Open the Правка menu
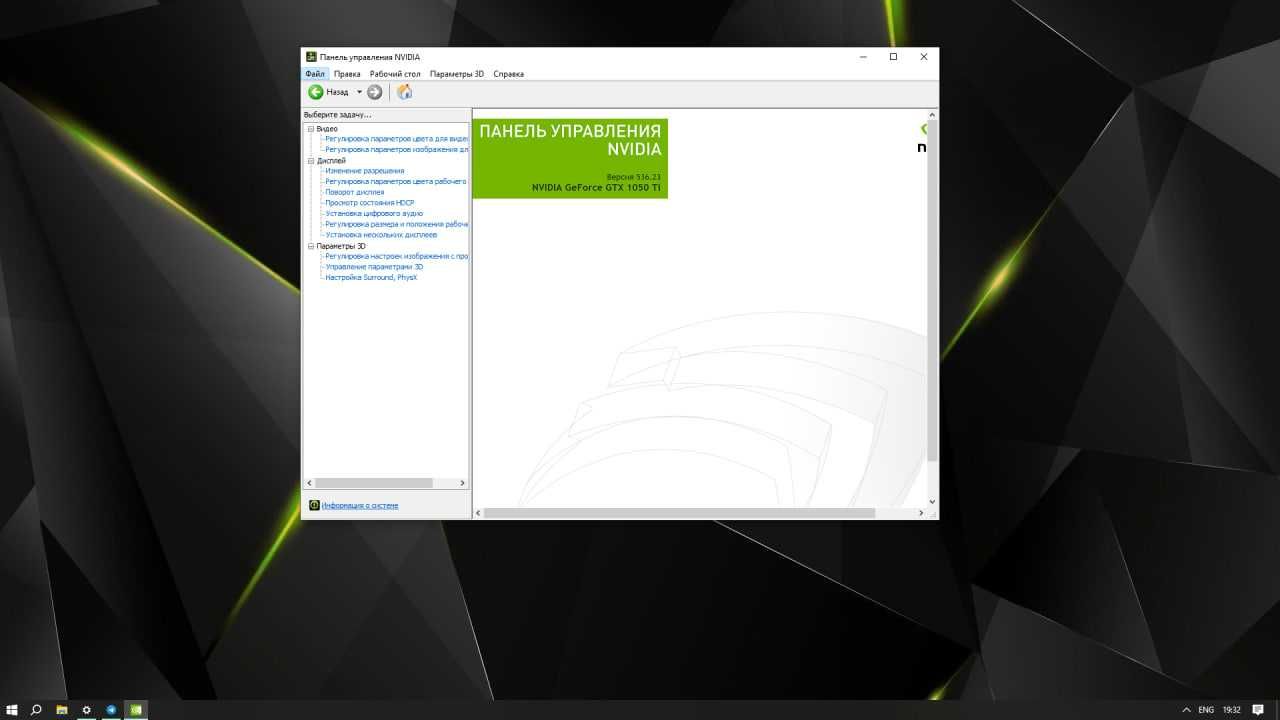This screenshot has width=1280, height=720. [347, 74]
